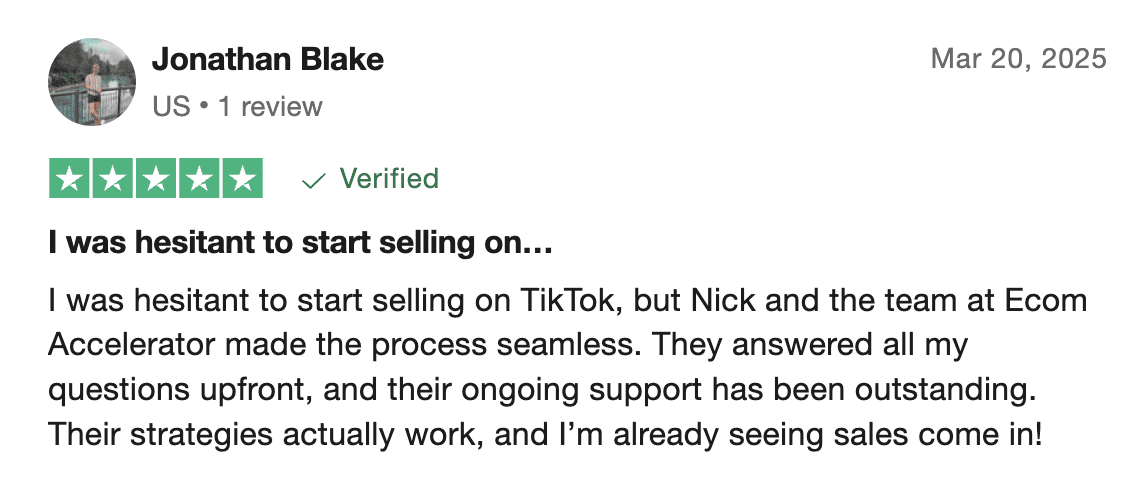Viewport: 1140px width, 492px height.
Task: Click the third rating star
Action: coord(156,179)
